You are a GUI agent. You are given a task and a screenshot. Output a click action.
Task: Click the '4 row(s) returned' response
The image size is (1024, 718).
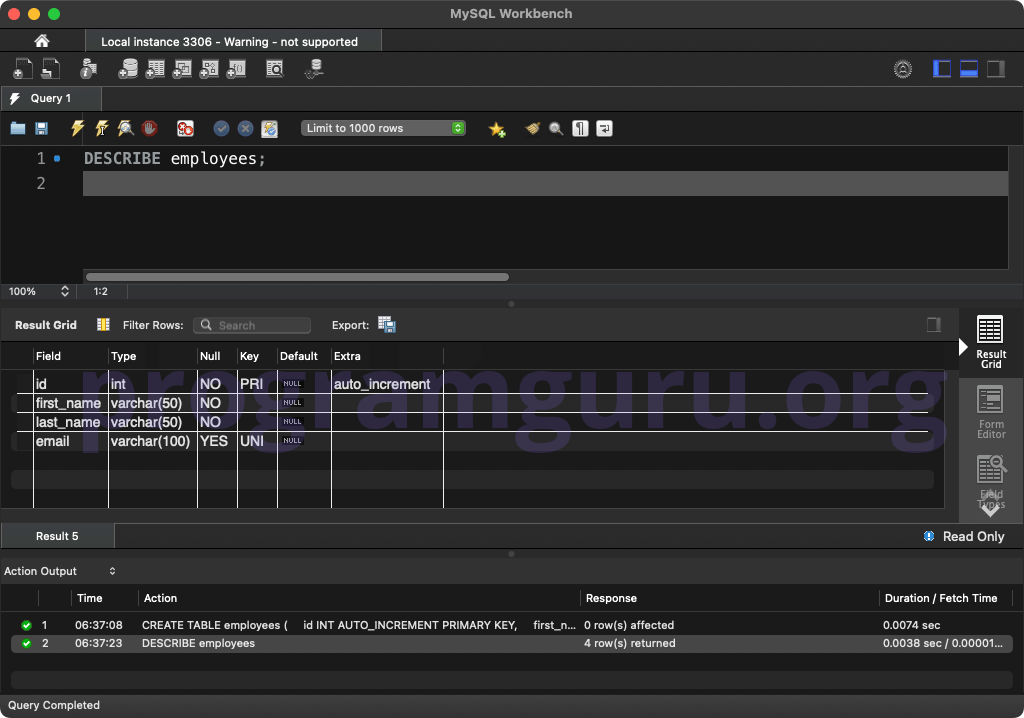click(630, 644)
